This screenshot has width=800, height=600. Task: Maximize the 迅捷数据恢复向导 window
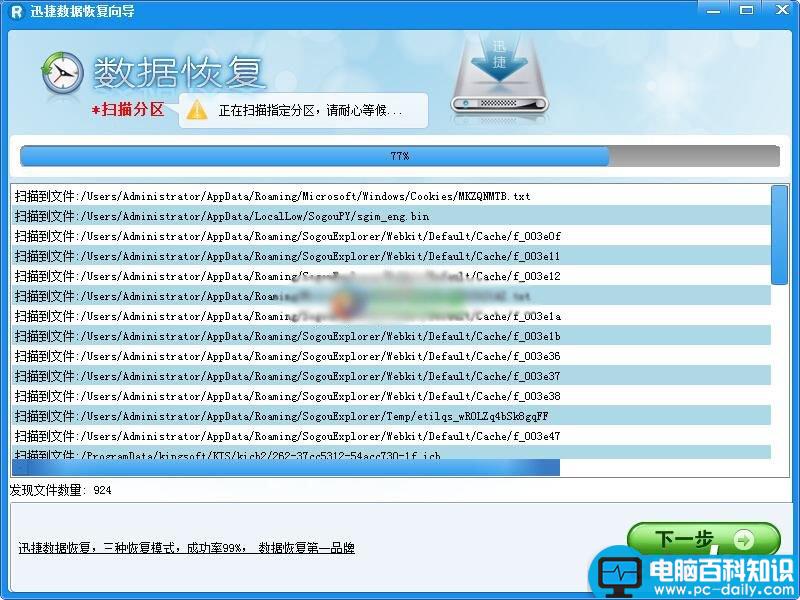pos(746,10)
